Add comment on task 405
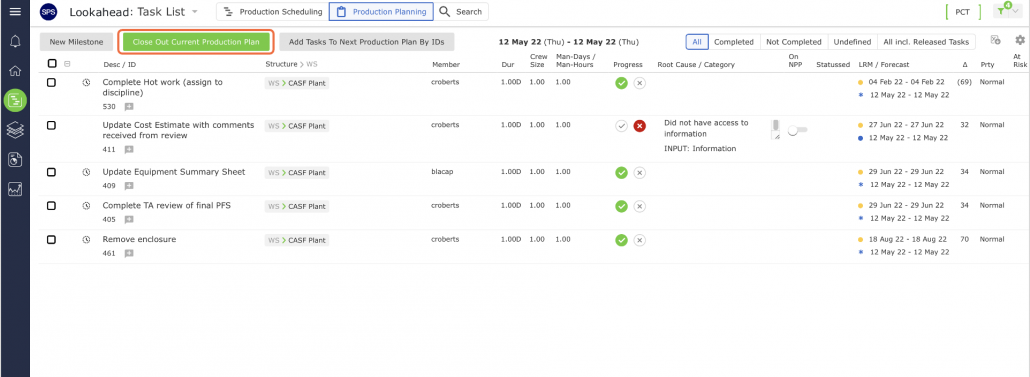This screenshot has width=1030, height=377. (129, 219)
